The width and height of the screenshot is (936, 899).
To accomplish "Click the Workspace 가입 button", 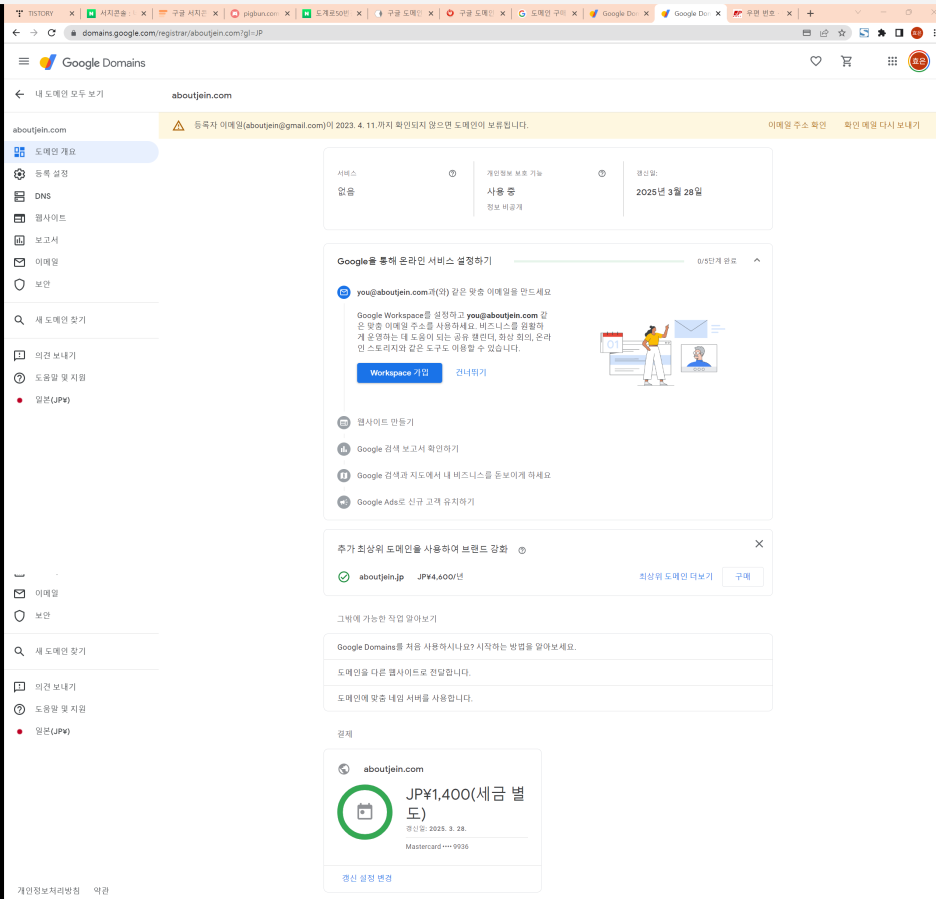I will [x=399, y=372].
